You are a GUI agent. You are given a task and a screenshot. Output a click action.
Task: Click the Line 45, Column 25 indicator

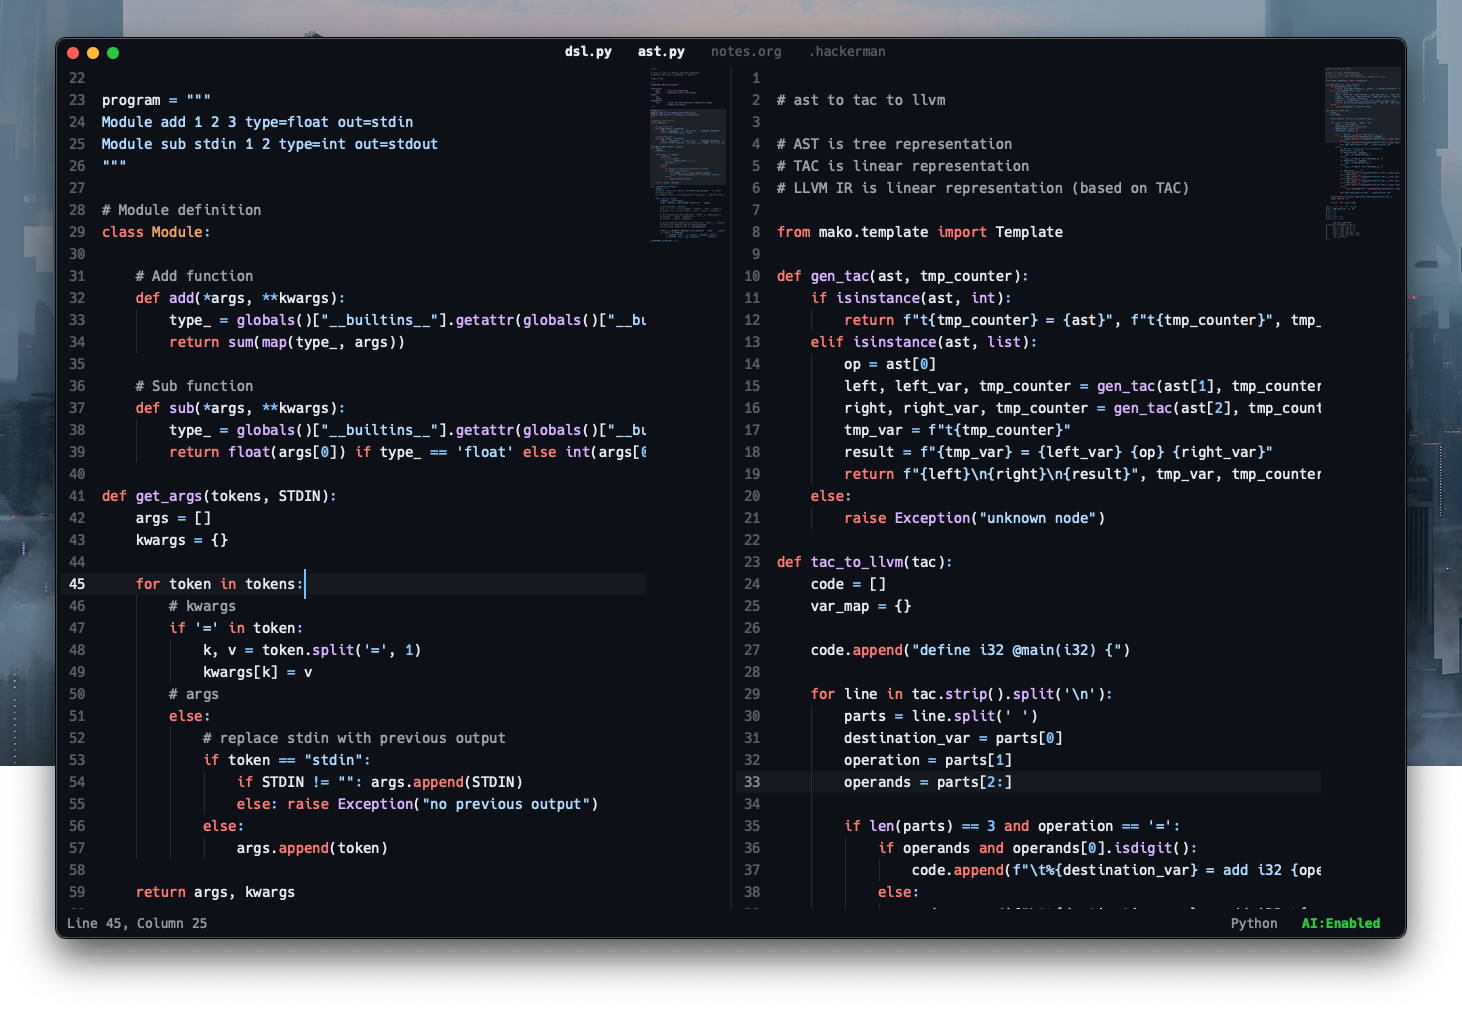coord(137,923)
